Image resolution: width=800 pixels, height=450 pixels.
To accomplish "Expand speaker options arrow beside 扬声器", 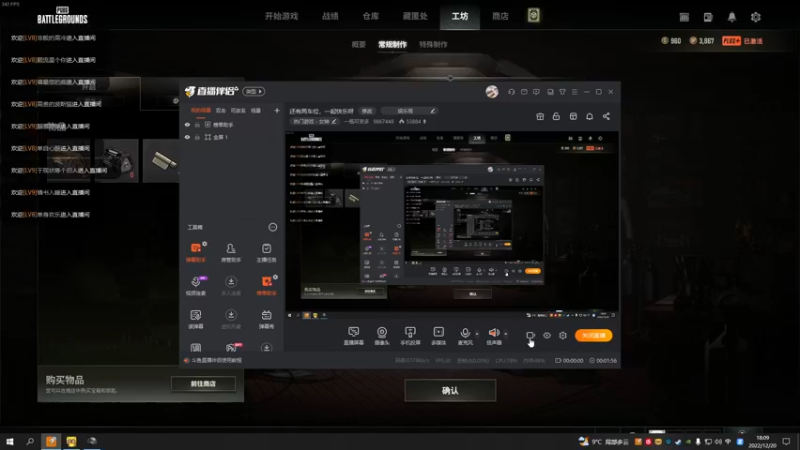I will tap(506, 334).
